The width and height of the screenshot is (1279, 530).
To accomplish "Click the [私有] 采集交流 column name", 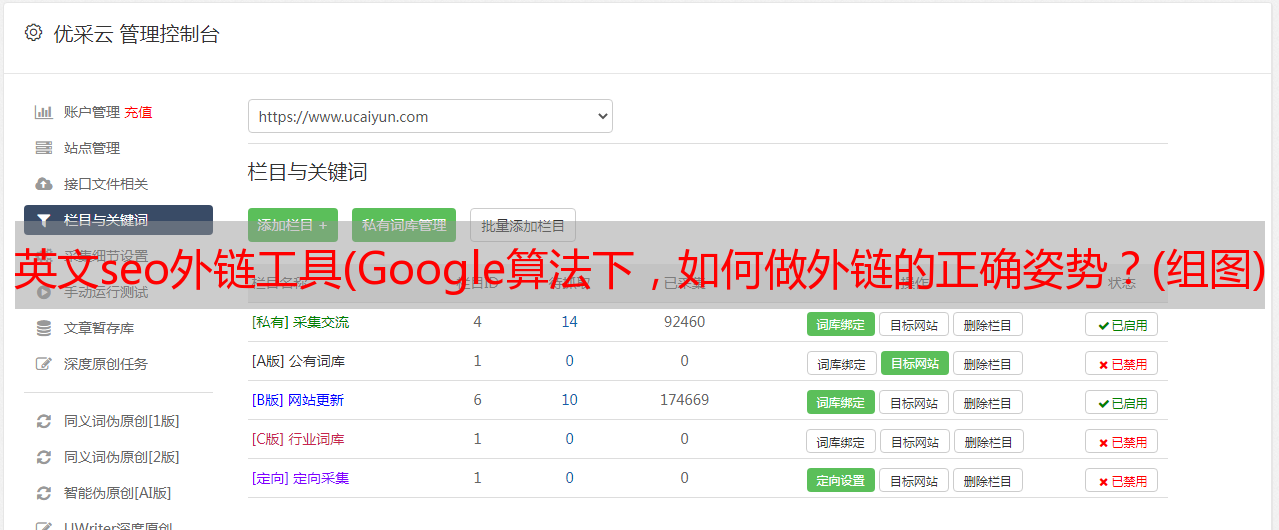I will (300, 322).
